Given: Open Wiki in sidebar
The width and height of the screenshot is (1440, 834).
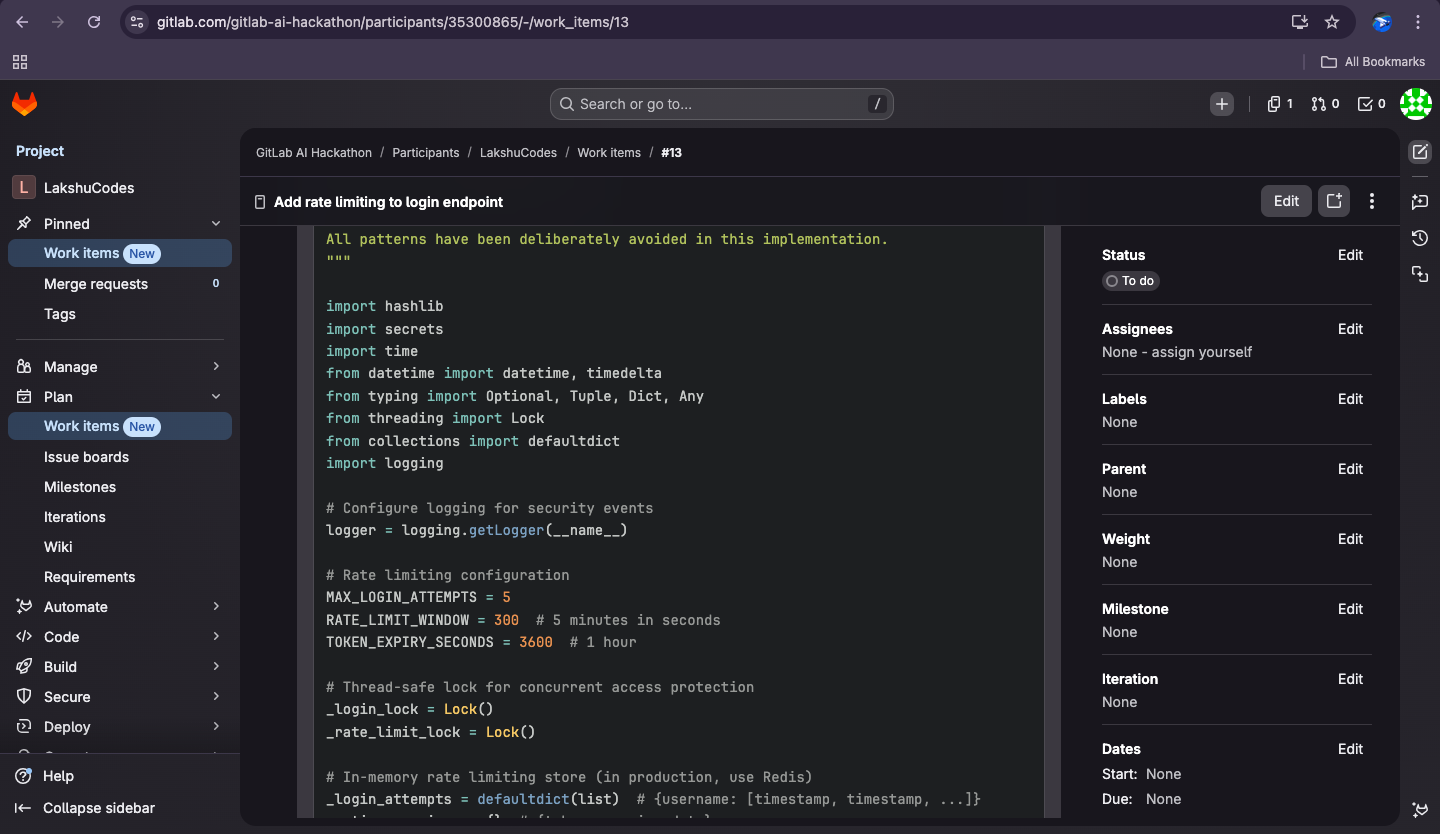Looking at the screenshot, I should click(x=120, y=547).
